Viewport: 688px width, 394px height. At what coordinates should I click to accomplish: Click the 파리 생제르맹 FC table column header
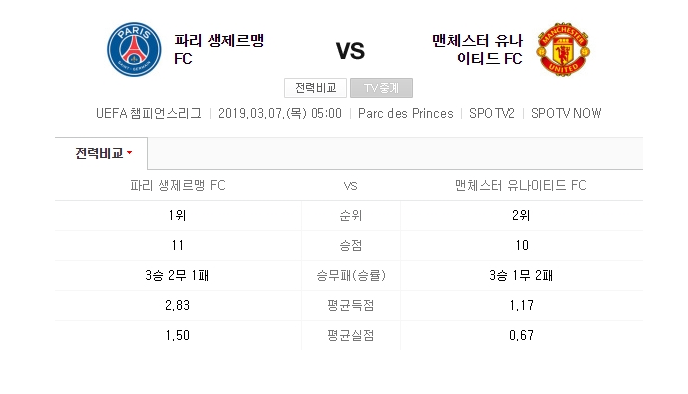pos(178,186)
